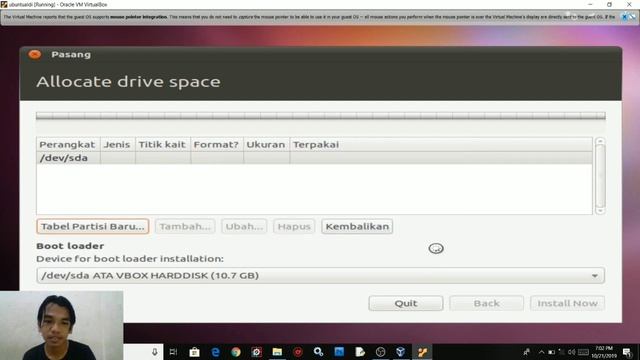Click the Hapus button
Image resolution: width=640 pixels, height=360 pixels.
click(294, 227)
